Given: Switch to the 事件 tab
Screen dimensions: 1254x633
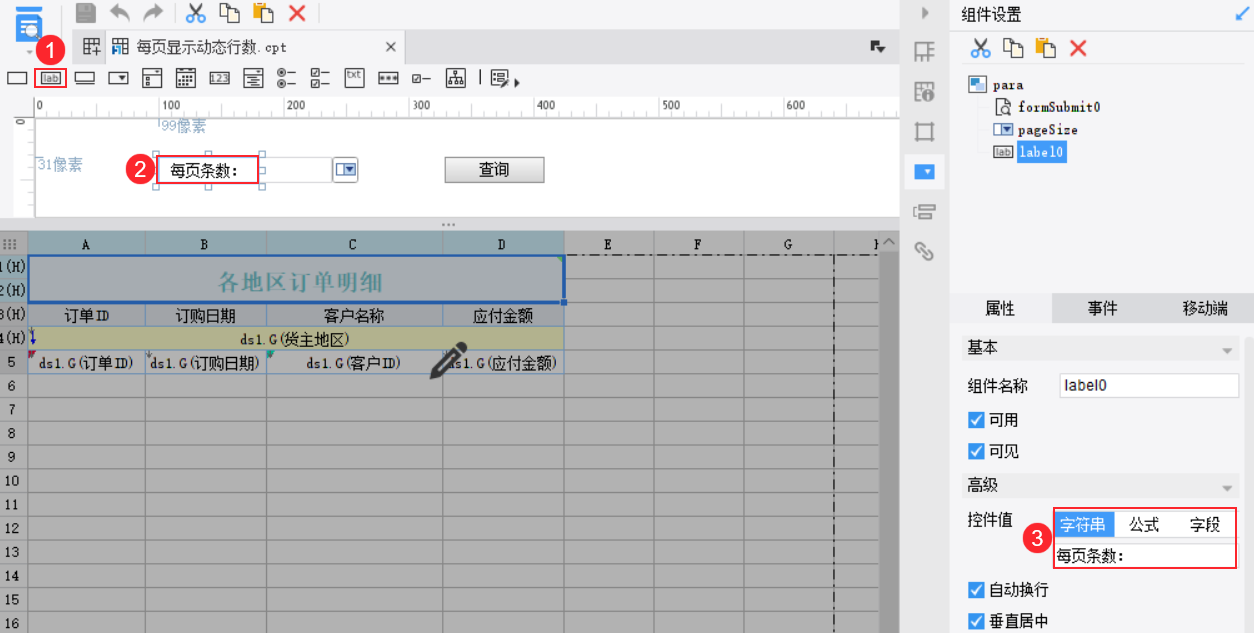Looking at the screenshot, I should [1102, 308].
